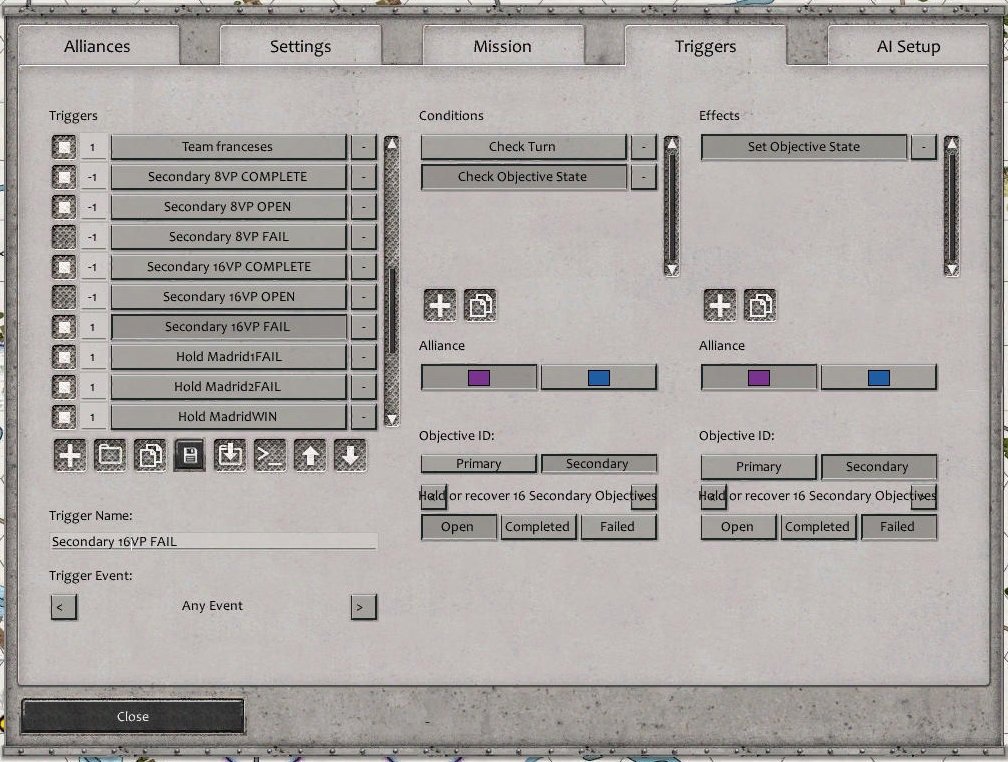Toggle checkbox for Secondary 16VP FAIL trigger
The width and height of the screenshot is (1008, 762).
pyautogui.click(x=64, y=327)
